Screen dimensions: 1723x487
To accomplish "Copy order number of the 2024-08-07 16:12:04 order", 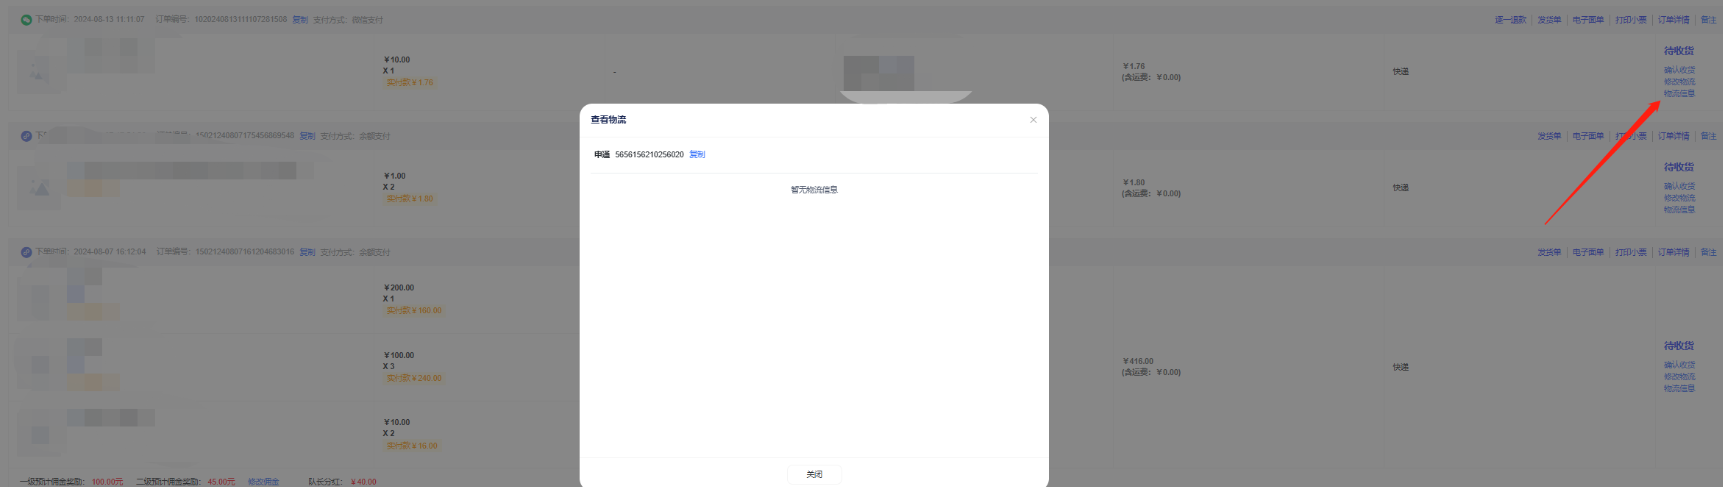I will [307, 252].
